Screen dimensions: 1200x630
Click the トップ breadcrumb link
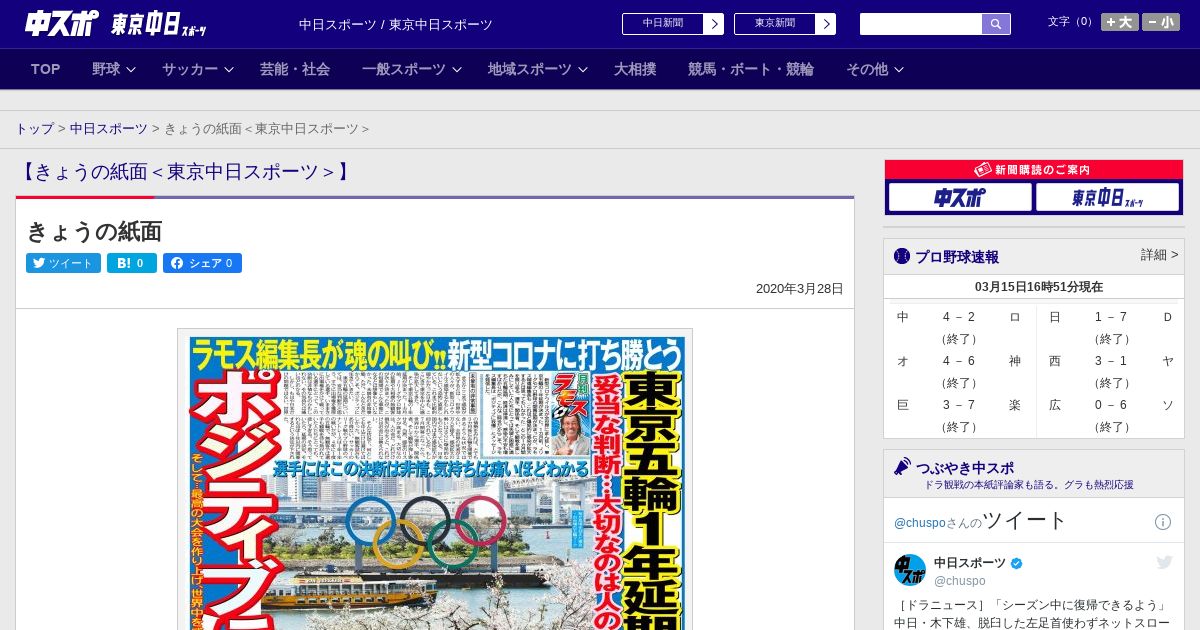(x=34, y=129)
